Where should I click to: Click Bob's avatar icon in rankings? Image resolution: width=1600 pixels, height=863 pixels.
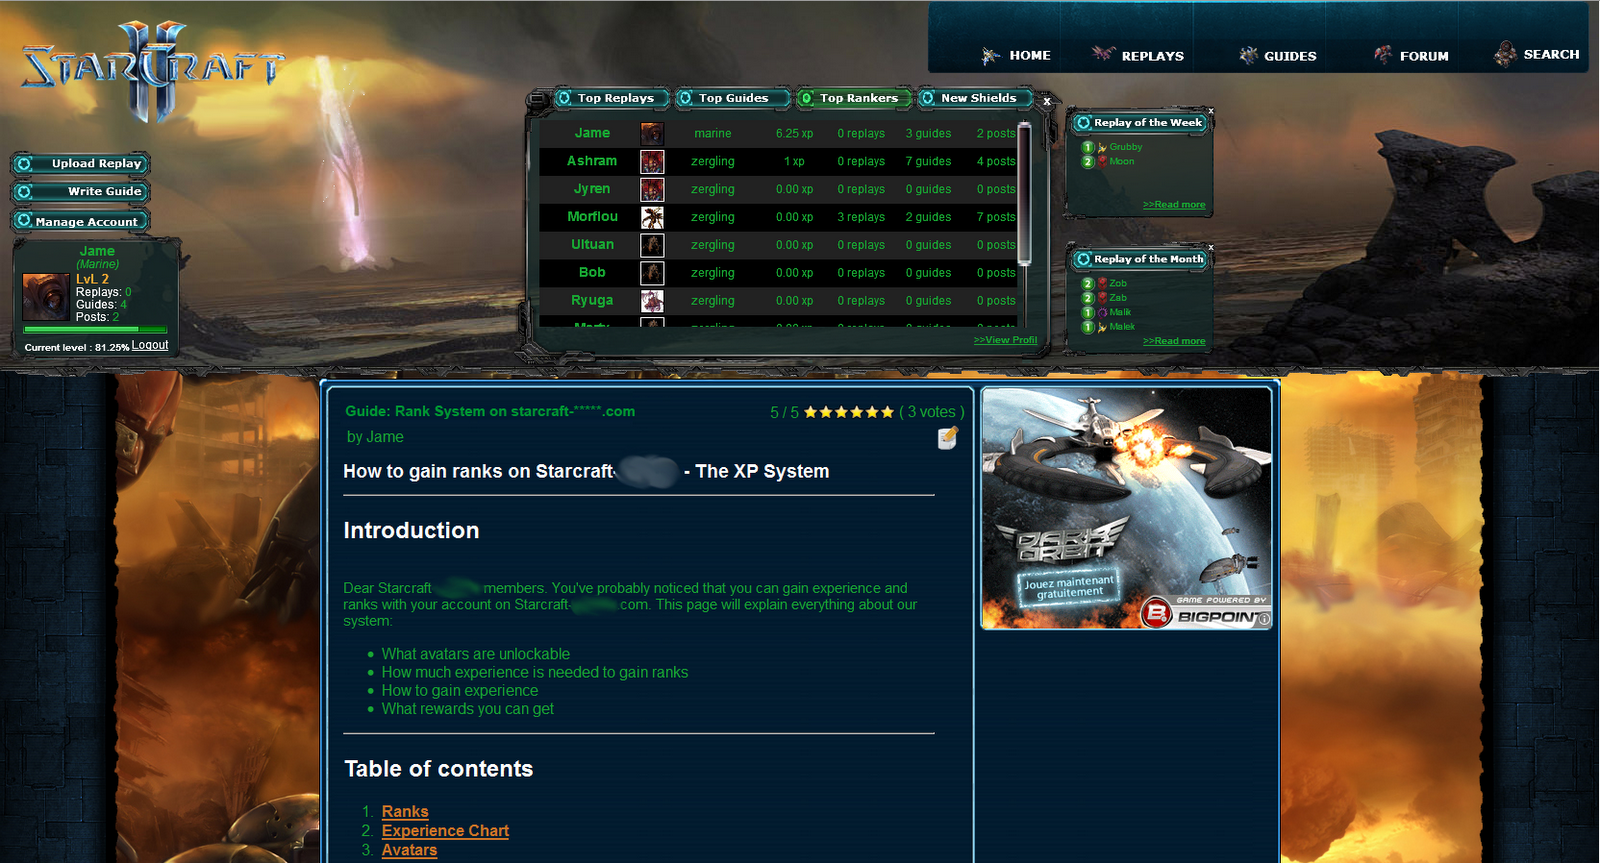point(652,274)
